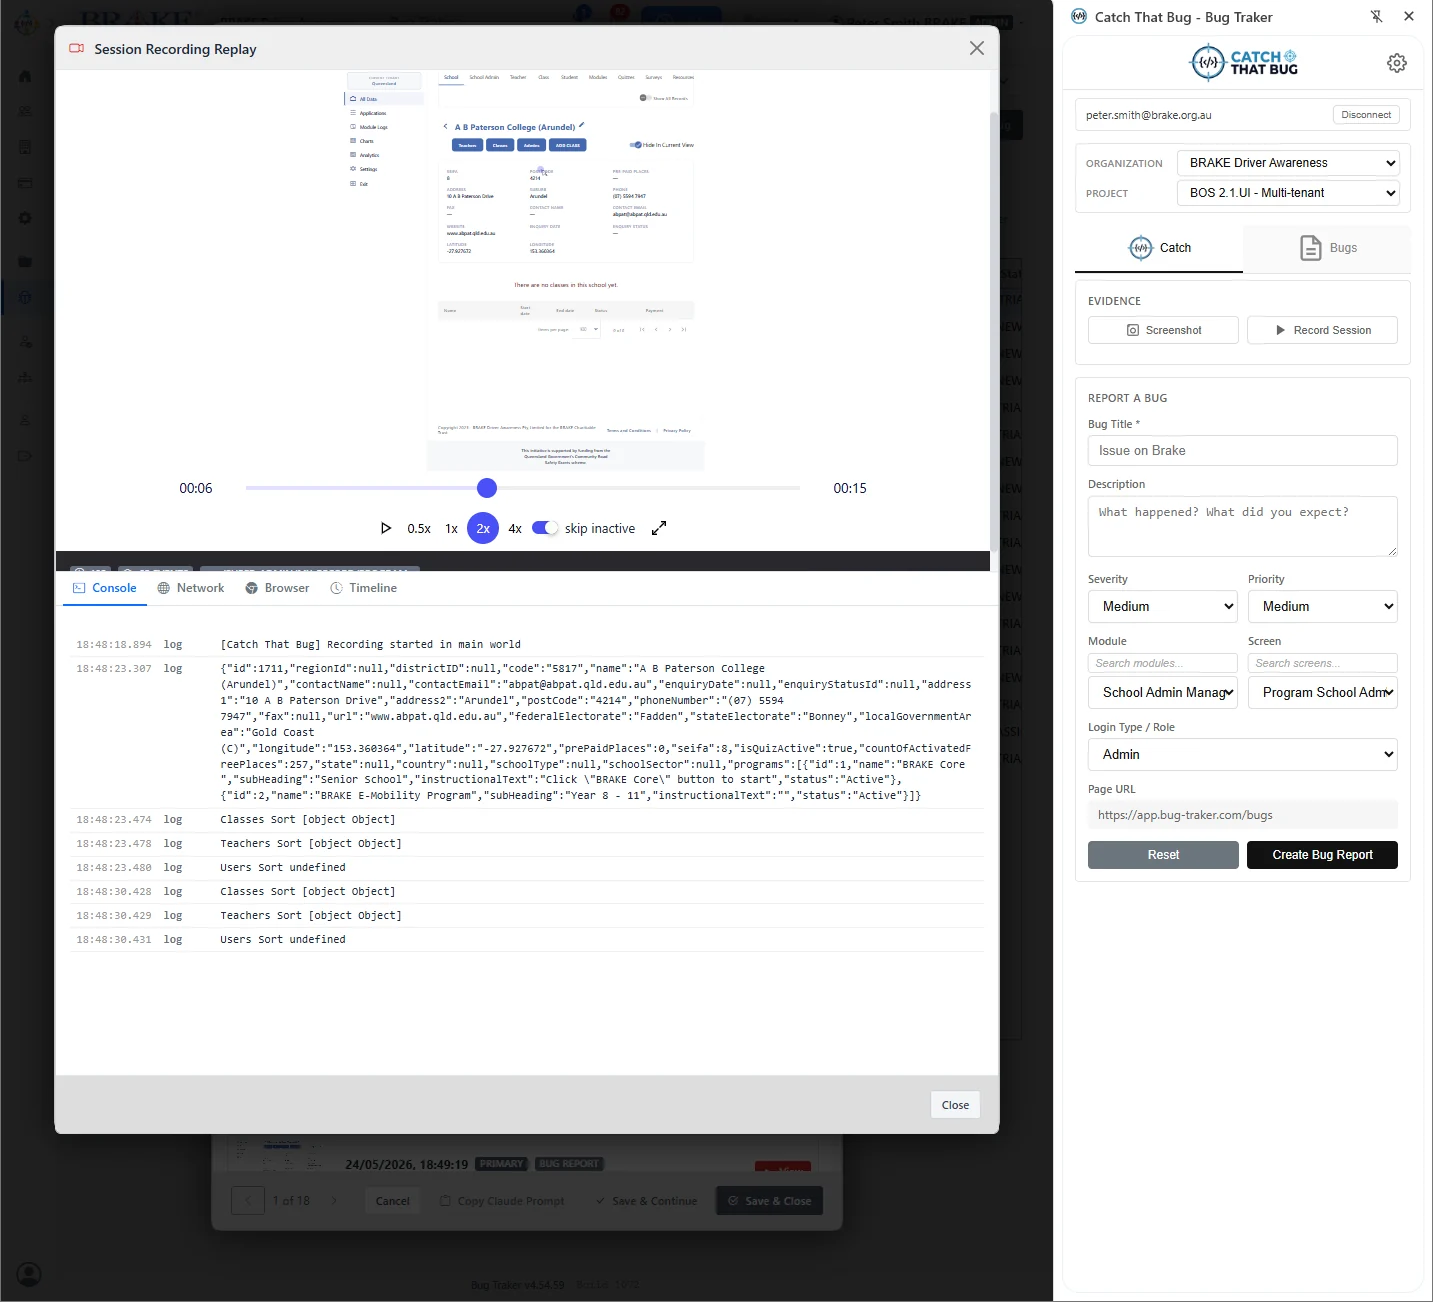Viewport: 1433px width, 1302px height.
Task: Click Cancel in background dialog
Action: click(392, 1201)
